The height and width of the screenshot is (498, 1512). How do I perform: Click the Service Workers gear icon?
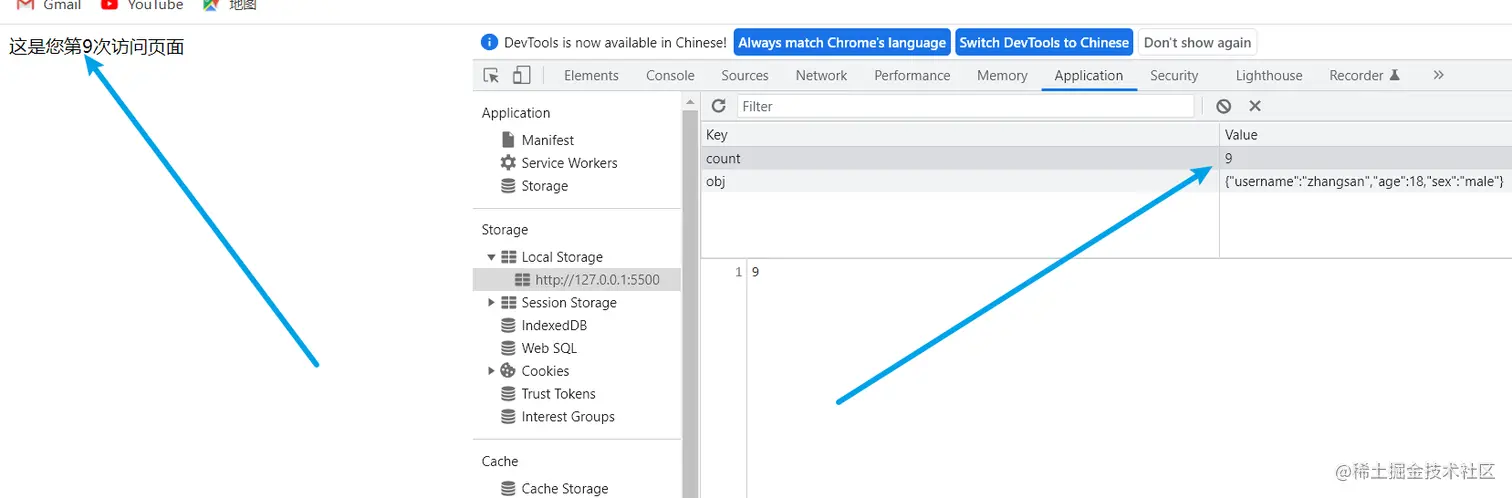click(x=508, y=163)
